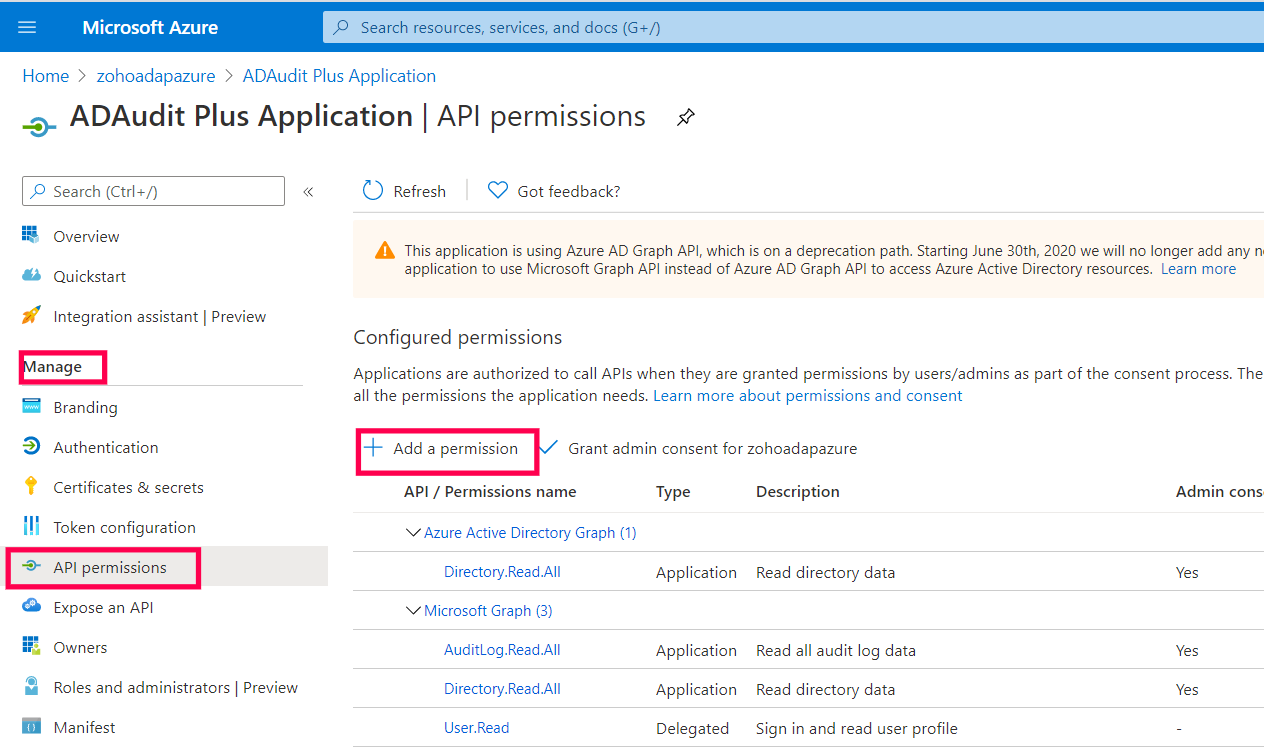Open the Authentication menu item
This screenshot has width=1264, height=756.
pyautogui.click(x=105, y=447)
